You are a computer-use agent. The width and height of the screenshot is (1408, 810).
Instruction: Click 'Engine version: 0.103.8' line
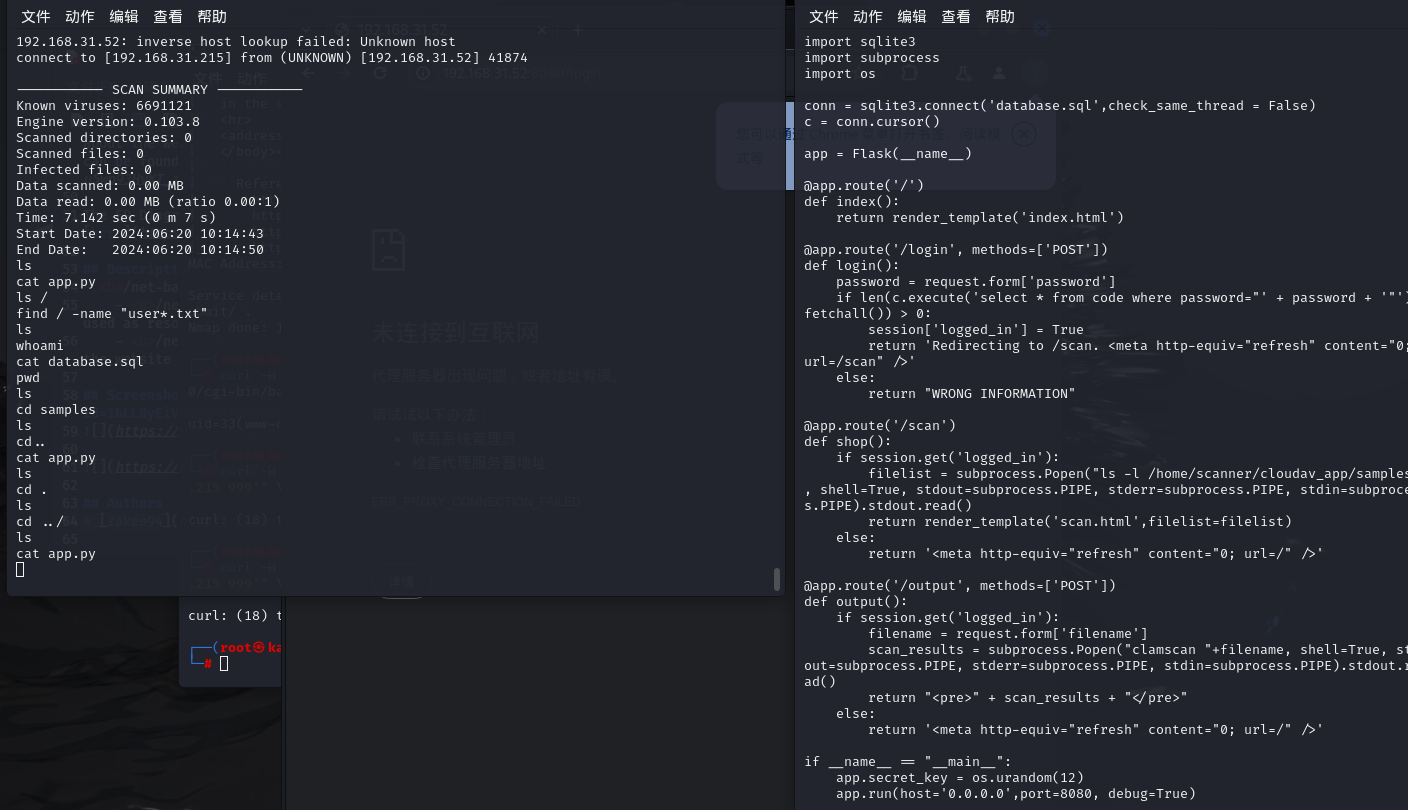[108, 122]
